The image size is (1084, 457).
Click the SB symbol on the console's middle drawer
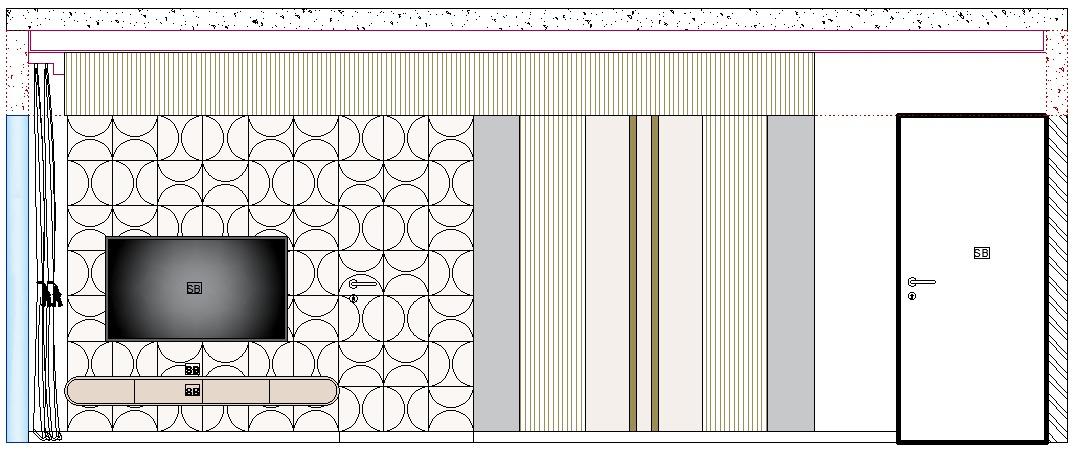(193, 391)
